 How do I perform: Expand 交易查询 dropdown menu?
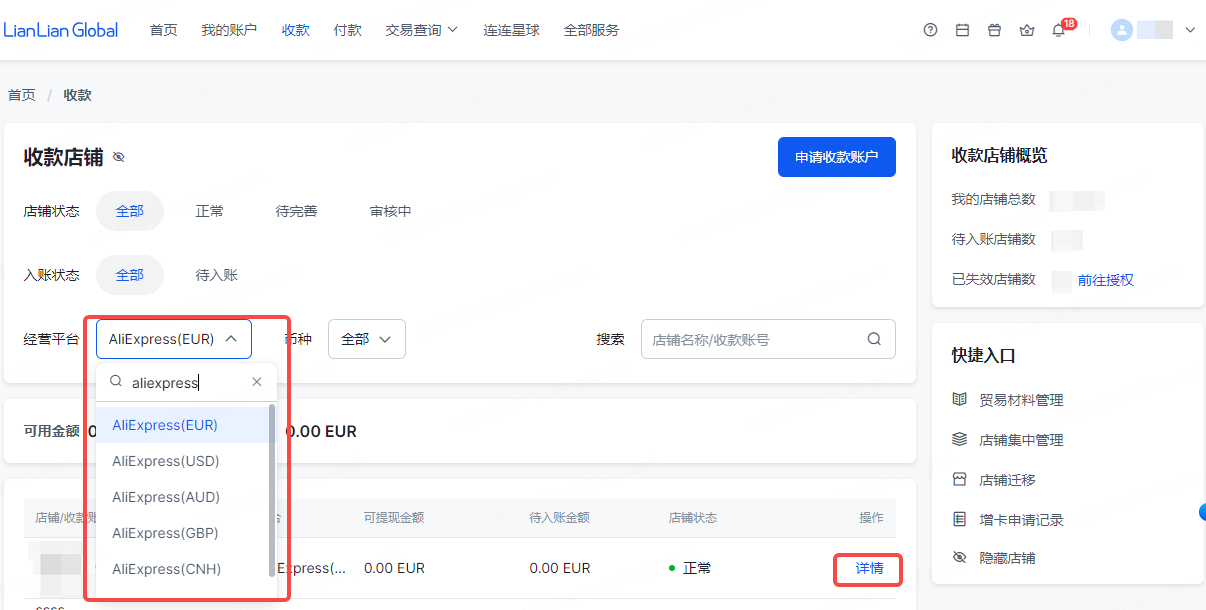(422, 30)
